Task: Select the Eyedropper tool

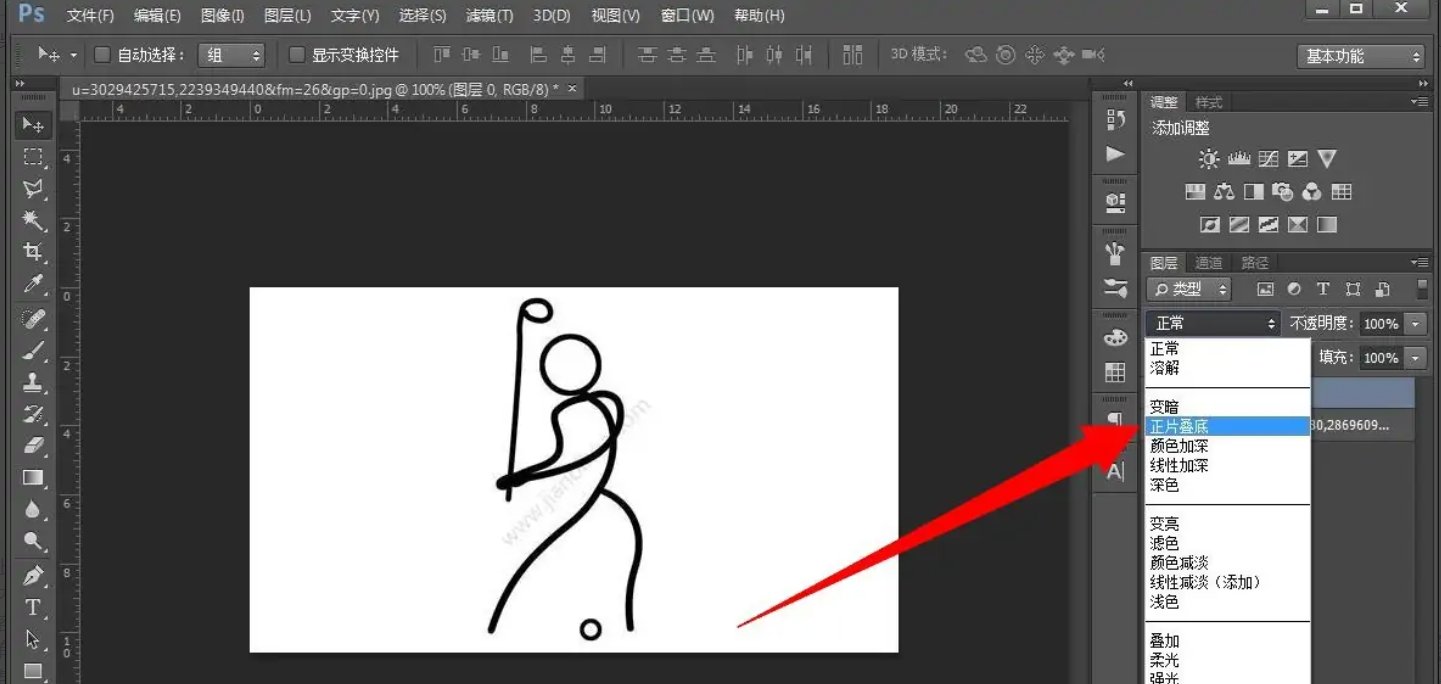Action: [33, 285]
